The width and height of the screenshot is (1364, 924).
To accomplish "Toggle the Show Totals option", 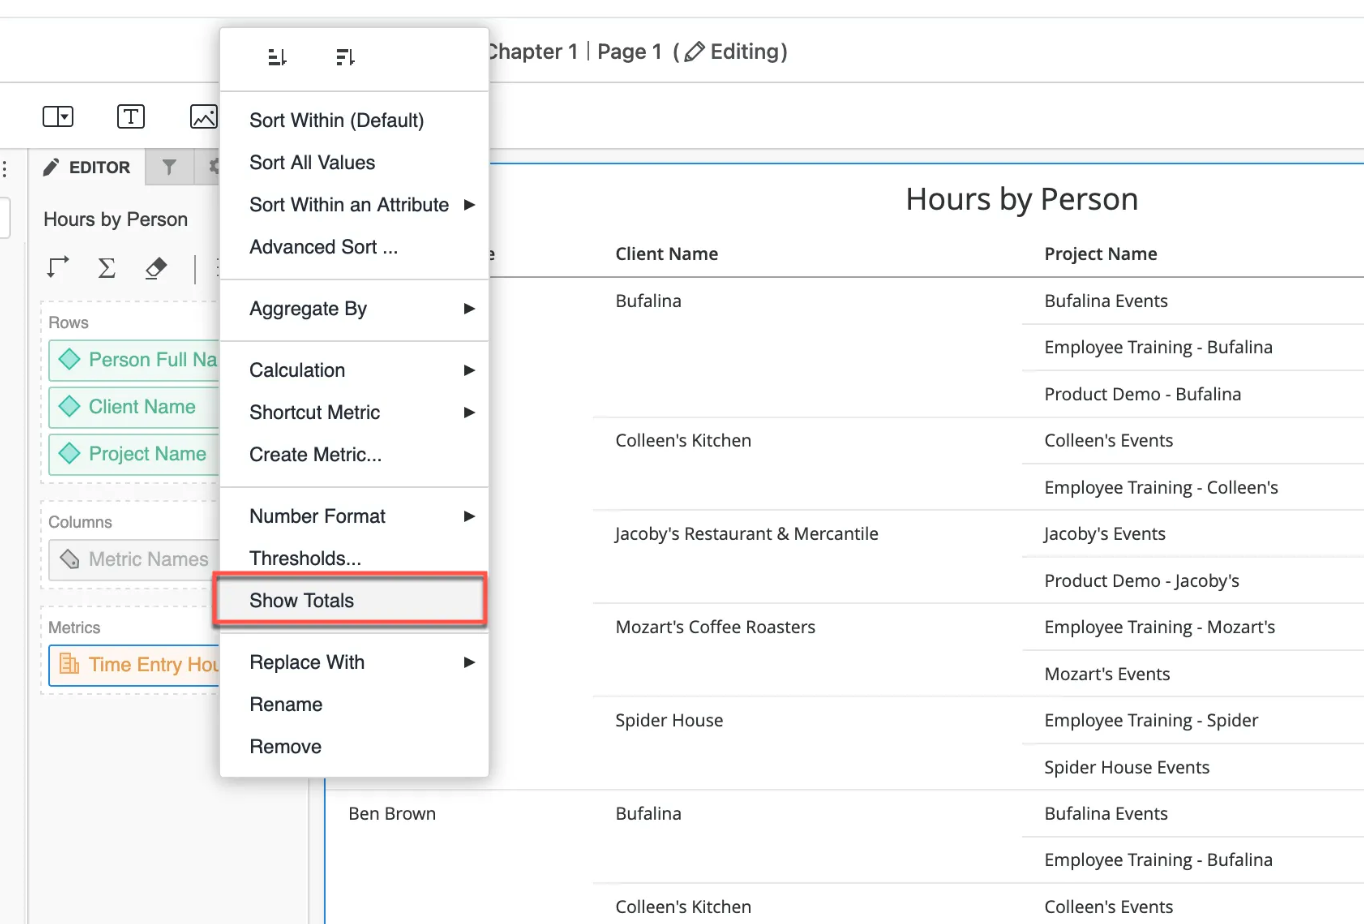I will [x=301, y=600].
